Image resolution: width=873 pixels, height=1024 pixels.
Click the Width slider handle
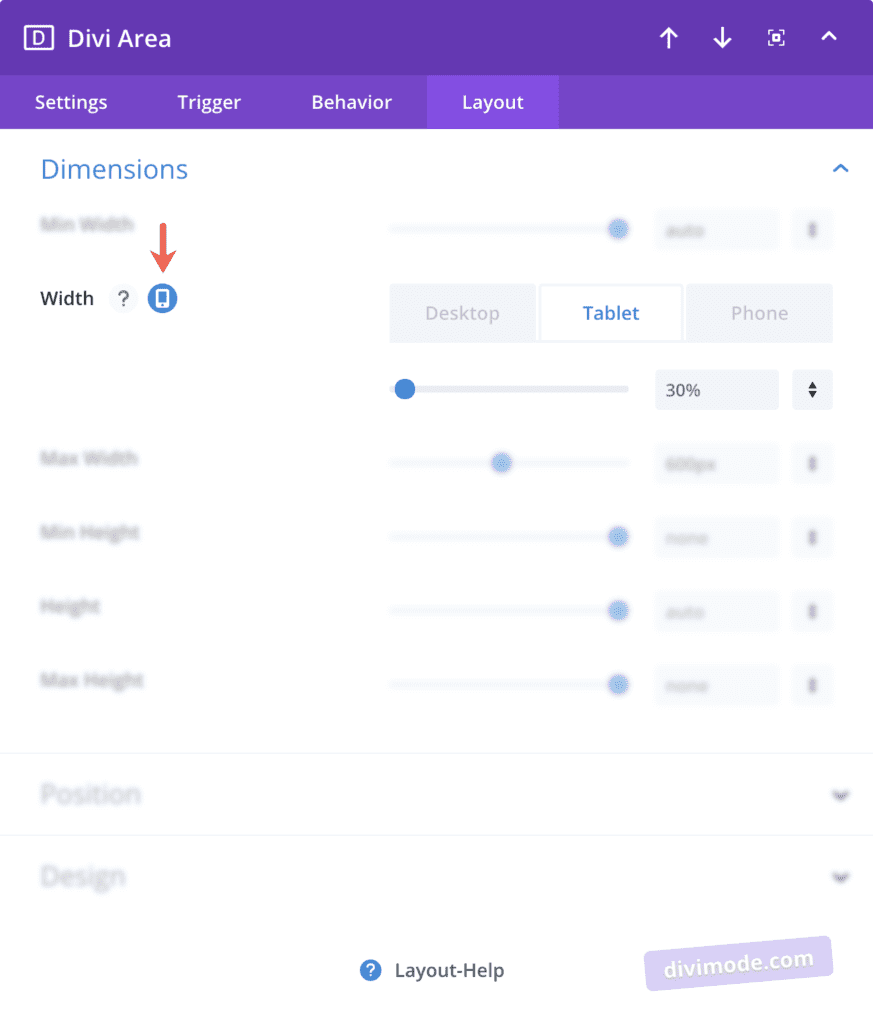405,389
